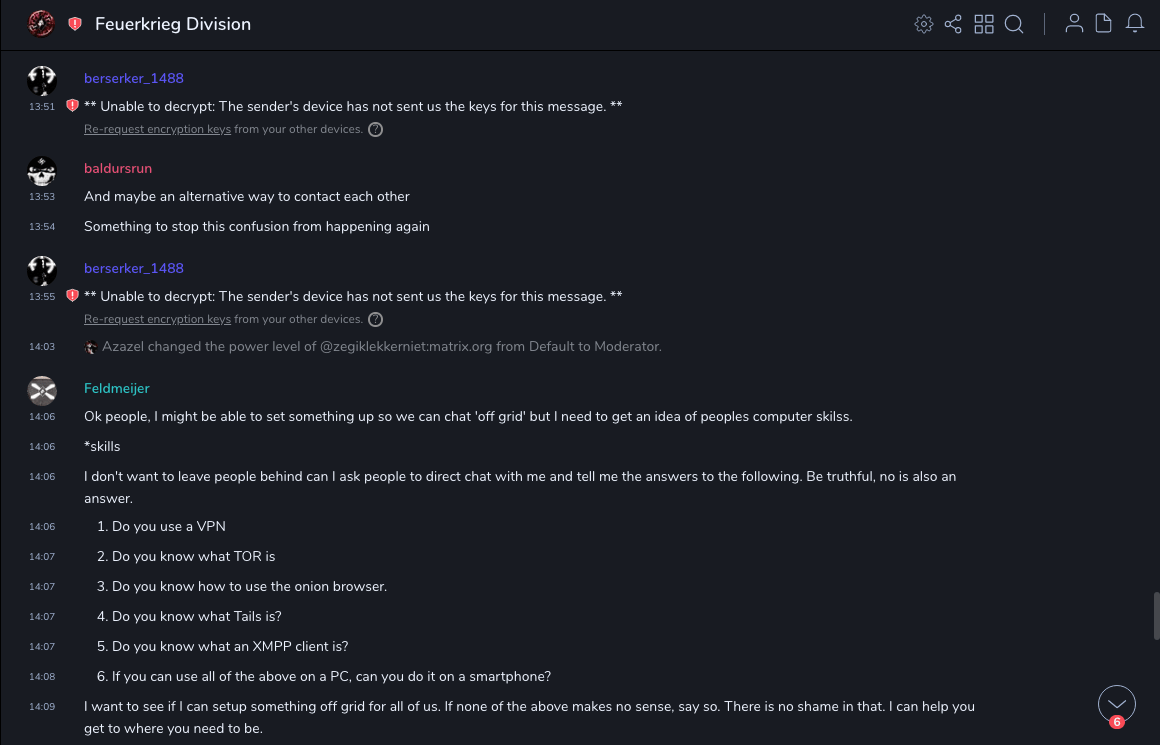The width and height of the screenshot is (1160, 745).
Task: Click the room avatar in the header
Action: [x=41, y=24]
